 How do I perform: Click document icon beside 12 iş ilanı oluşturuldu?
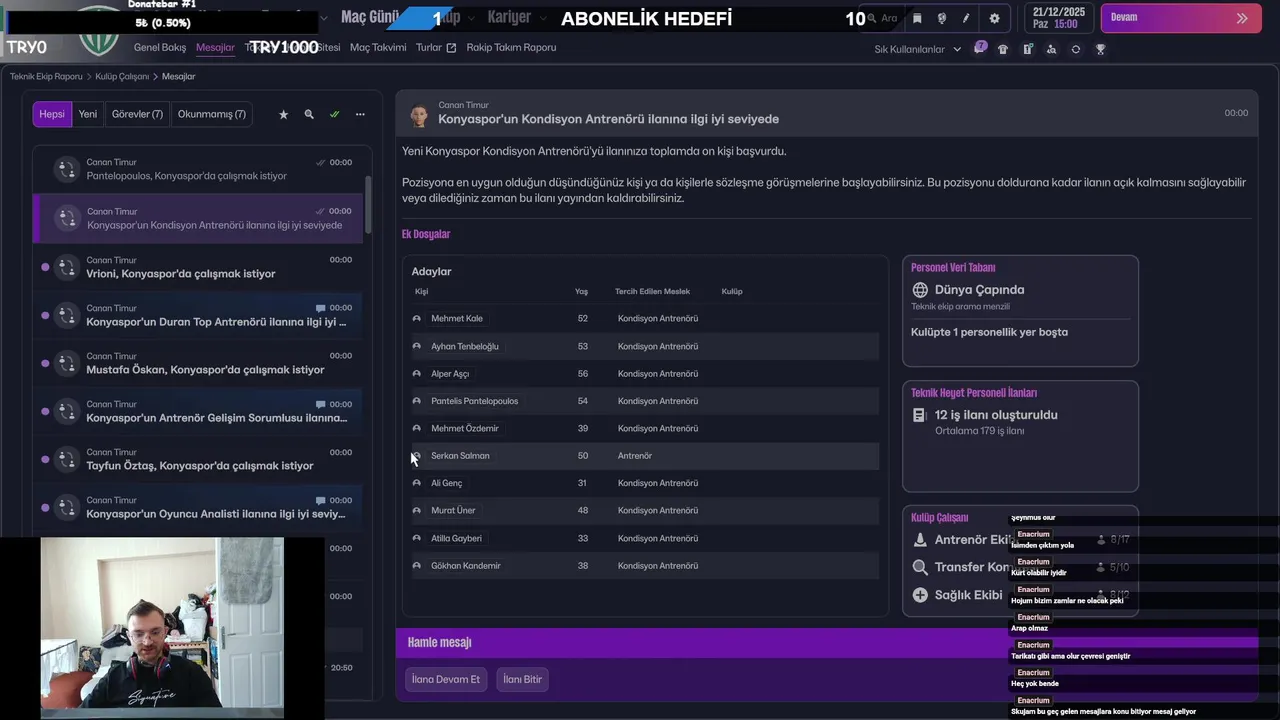coord(920,415)
